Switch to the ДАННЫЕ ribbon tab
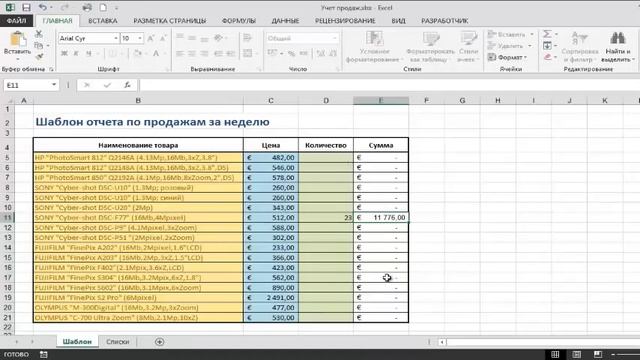 (285, 21)
